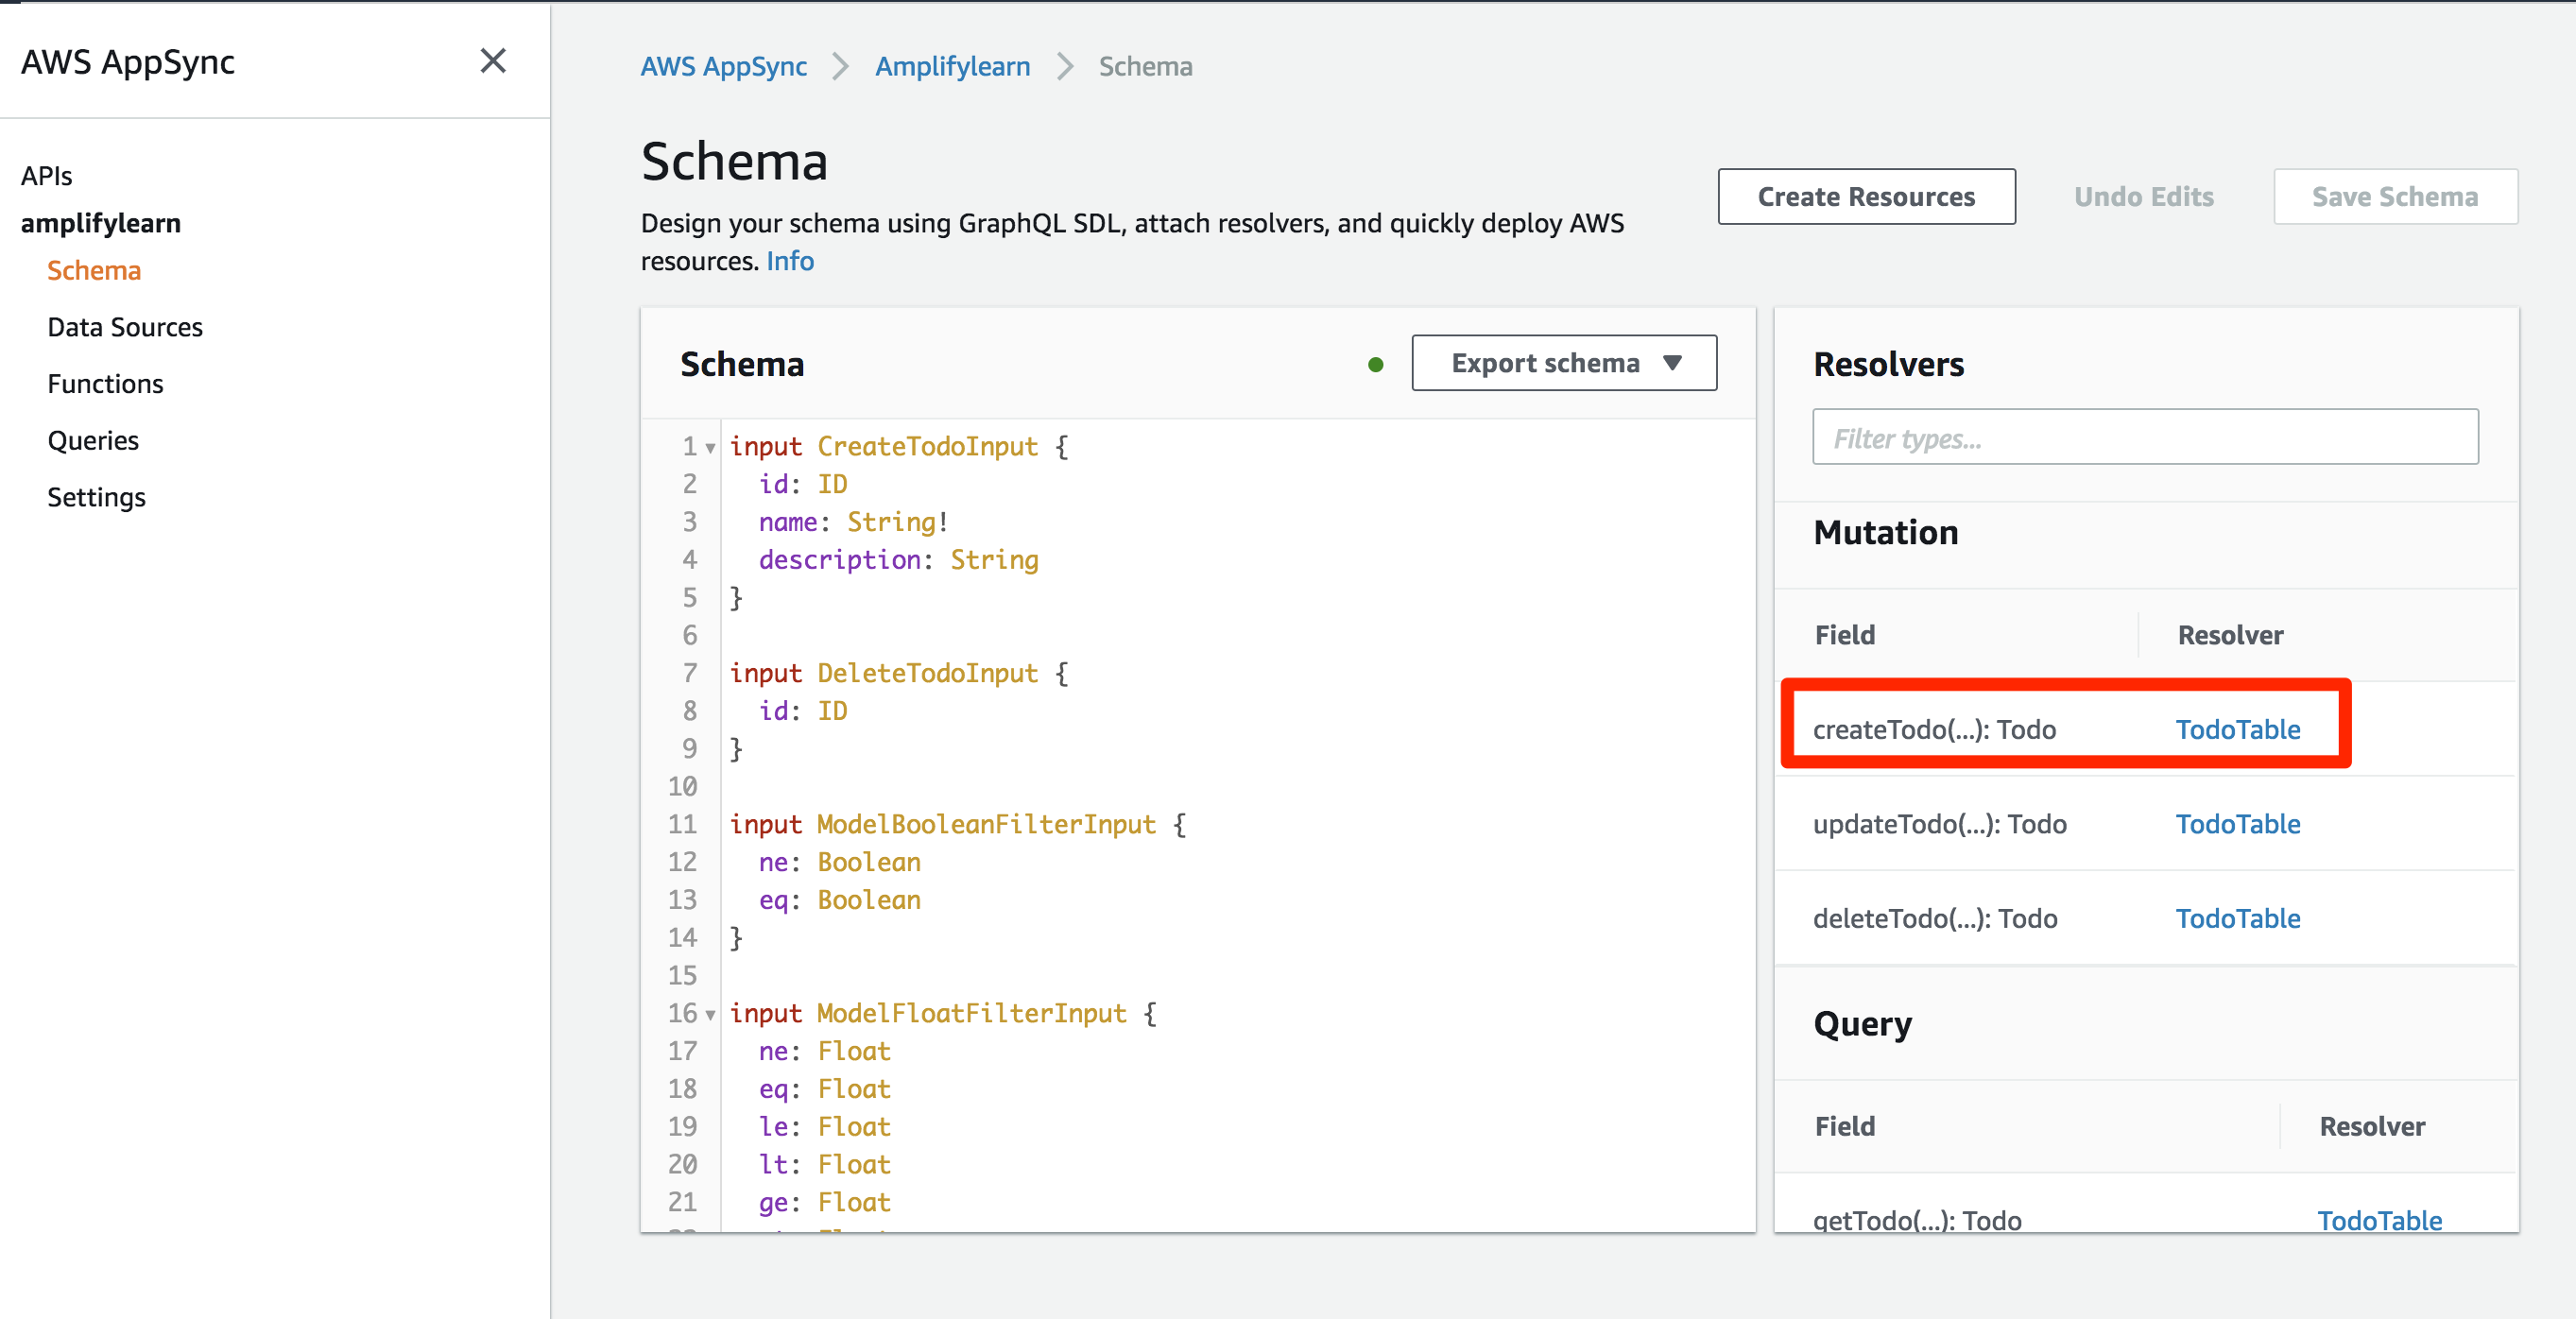Click the Undo Edits button

[x=2143, y=197]
